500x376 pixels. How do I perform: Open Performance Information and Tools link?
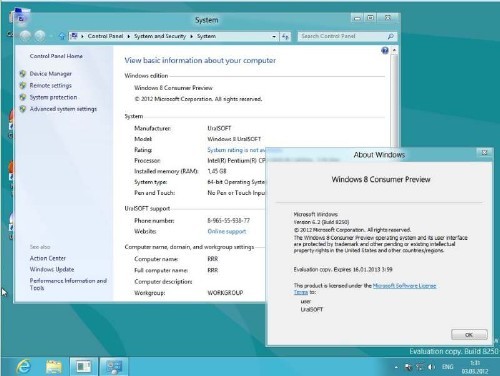click(68, 284)
